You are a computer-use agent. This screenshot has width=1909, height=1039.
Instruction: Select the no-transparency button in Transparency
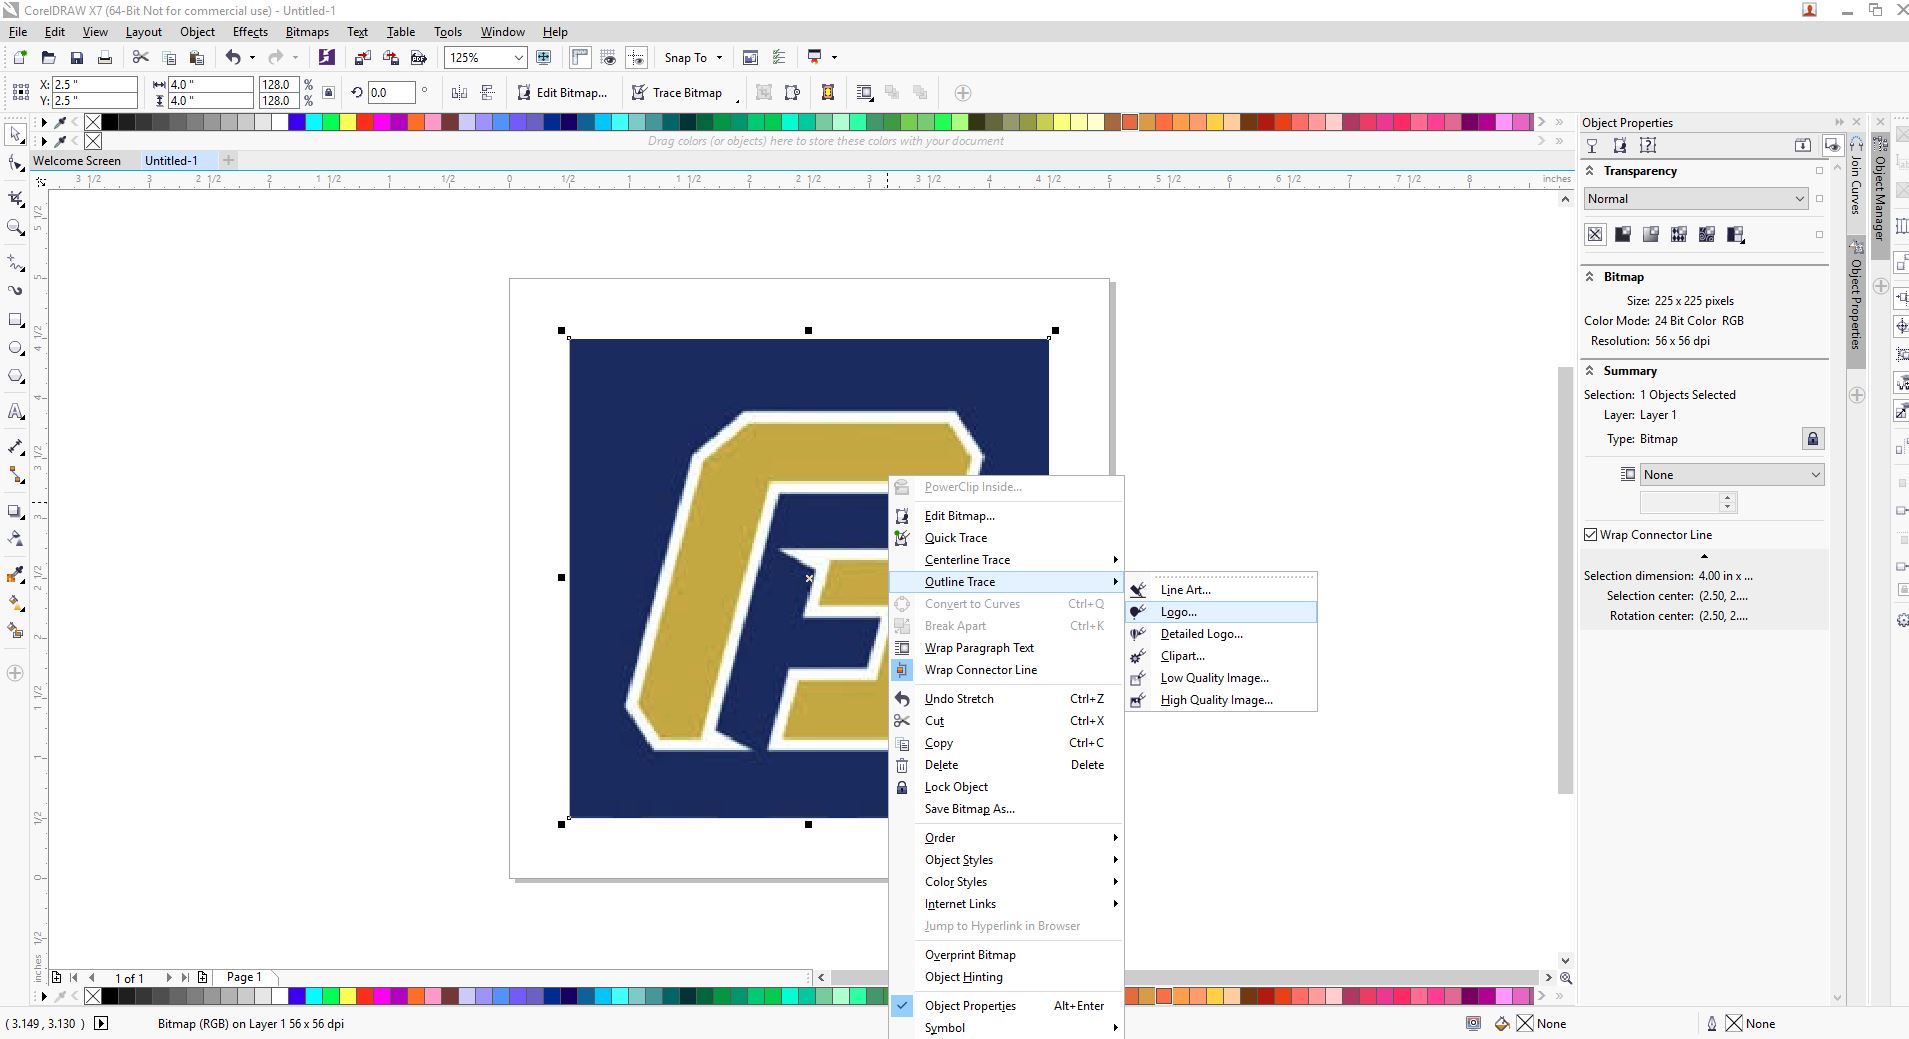click(x=1595, y=235)
